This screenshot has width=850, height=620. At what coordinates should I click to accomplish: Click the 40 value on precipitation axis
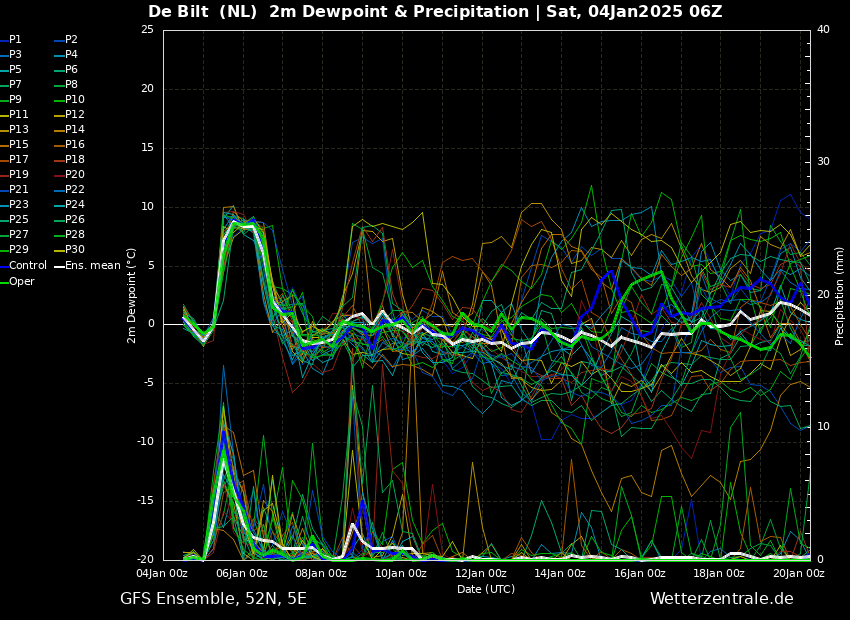(x=823, y=30)
